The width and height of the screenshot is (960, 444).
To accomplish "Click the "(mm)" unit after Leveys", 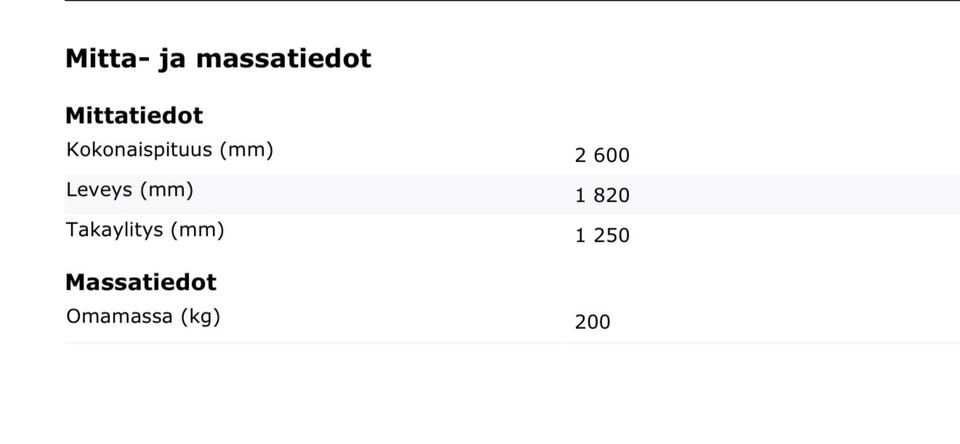I will tap(166, 190).
